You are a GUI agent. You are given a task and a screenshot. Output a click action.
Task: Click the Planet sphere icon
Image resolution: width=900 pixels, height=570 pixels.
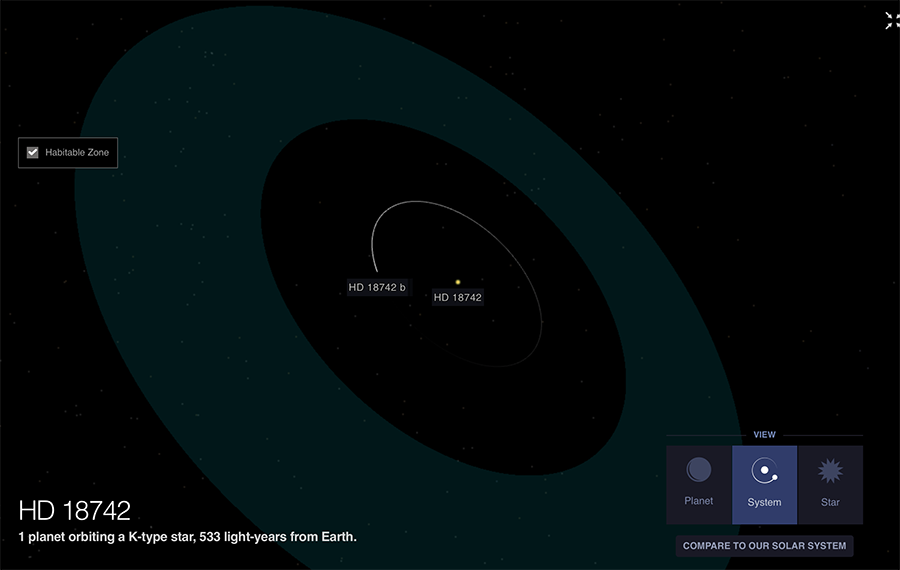pyautogui.click(x=699, y=470)
